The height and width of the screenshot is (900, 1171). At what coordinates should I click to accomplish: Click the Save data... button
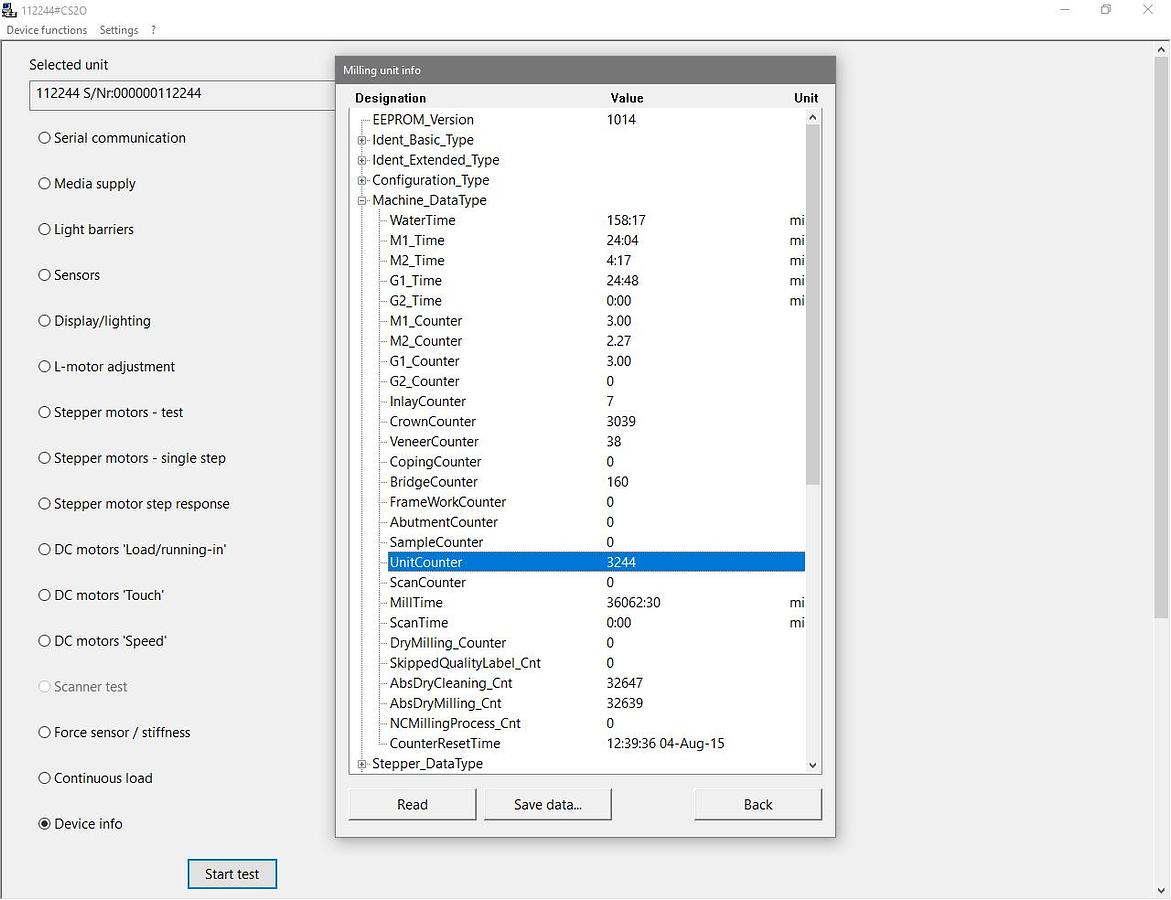click(x=547, y=805)
